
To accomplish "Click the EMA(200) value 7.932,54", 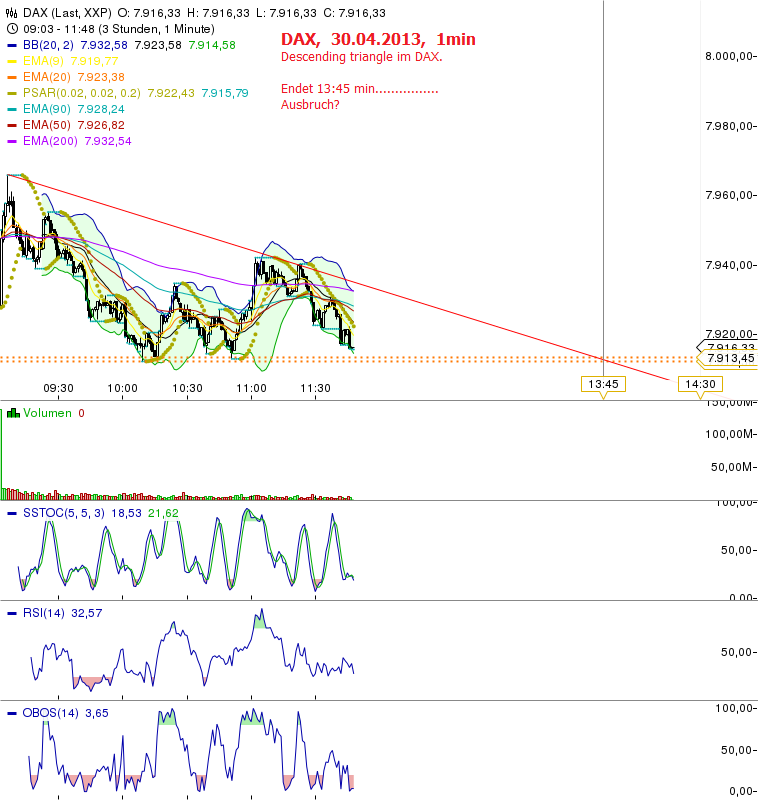I will click(108, 141).
